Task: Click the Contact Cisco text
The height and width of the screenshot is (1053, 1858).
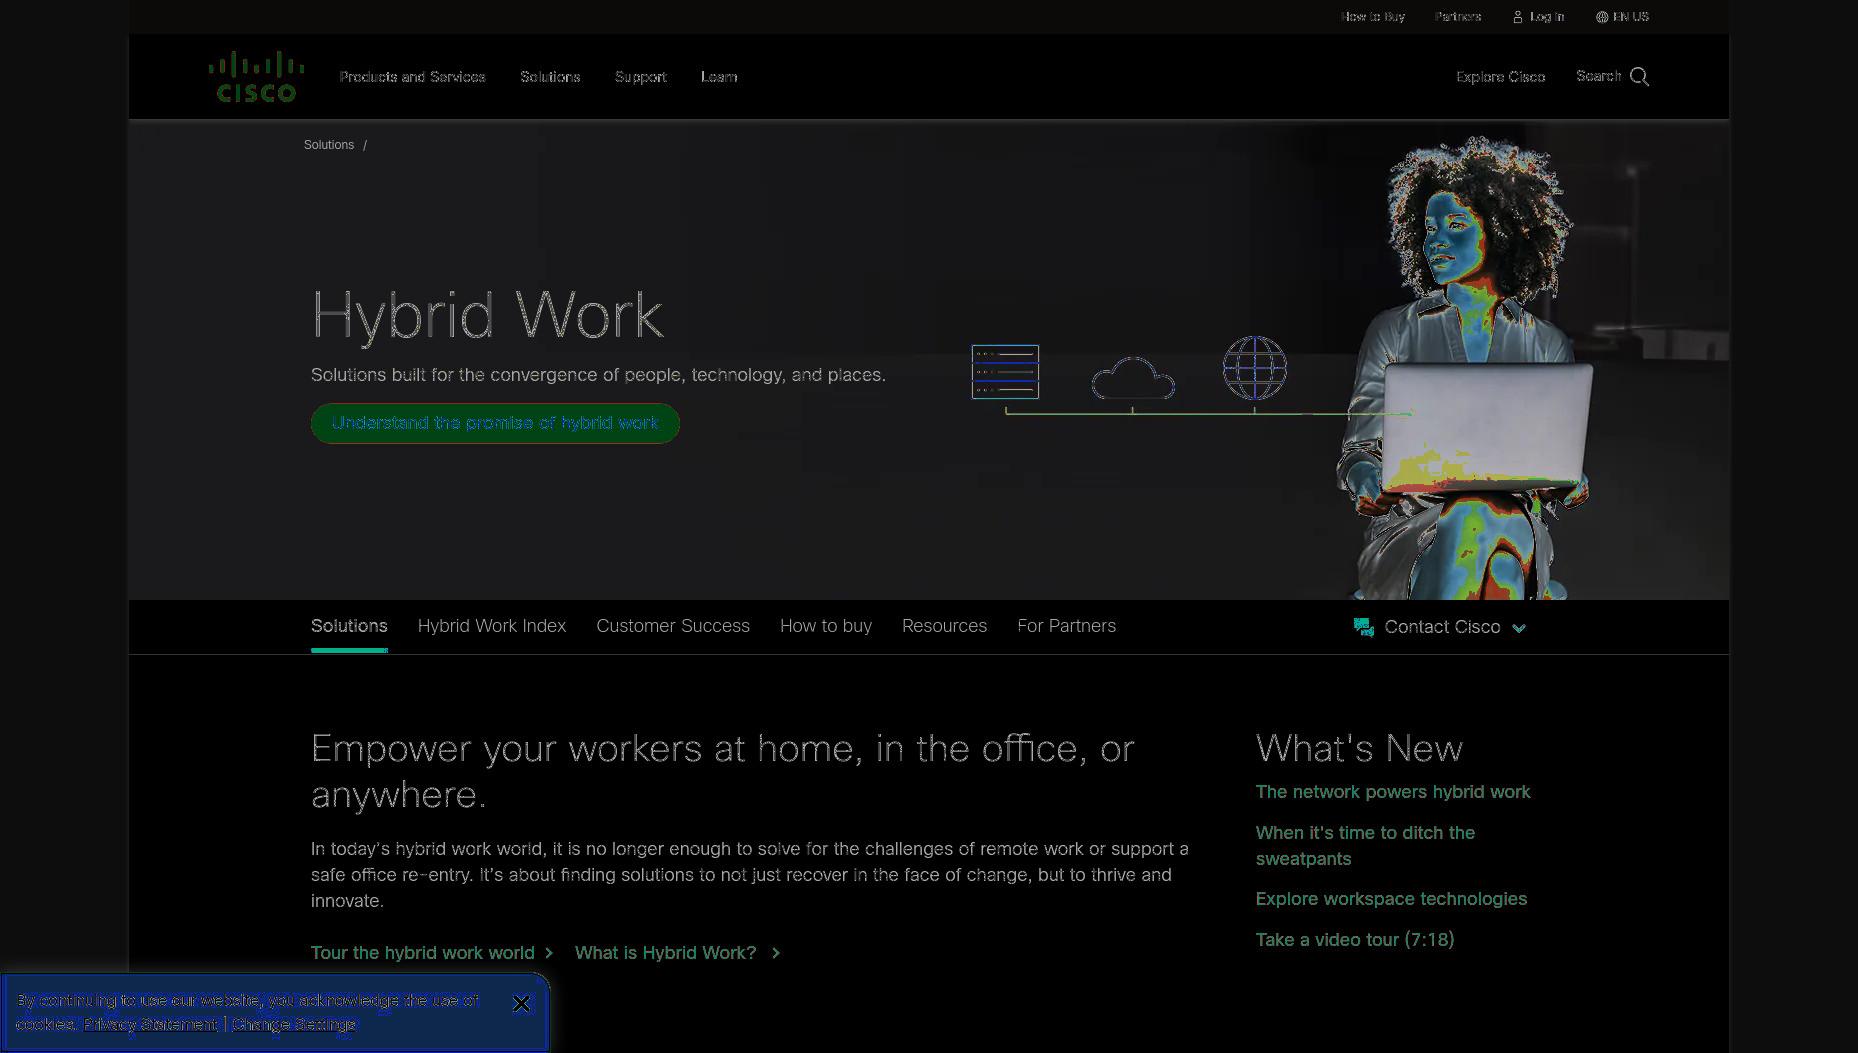Action: tap(1442, 627)
